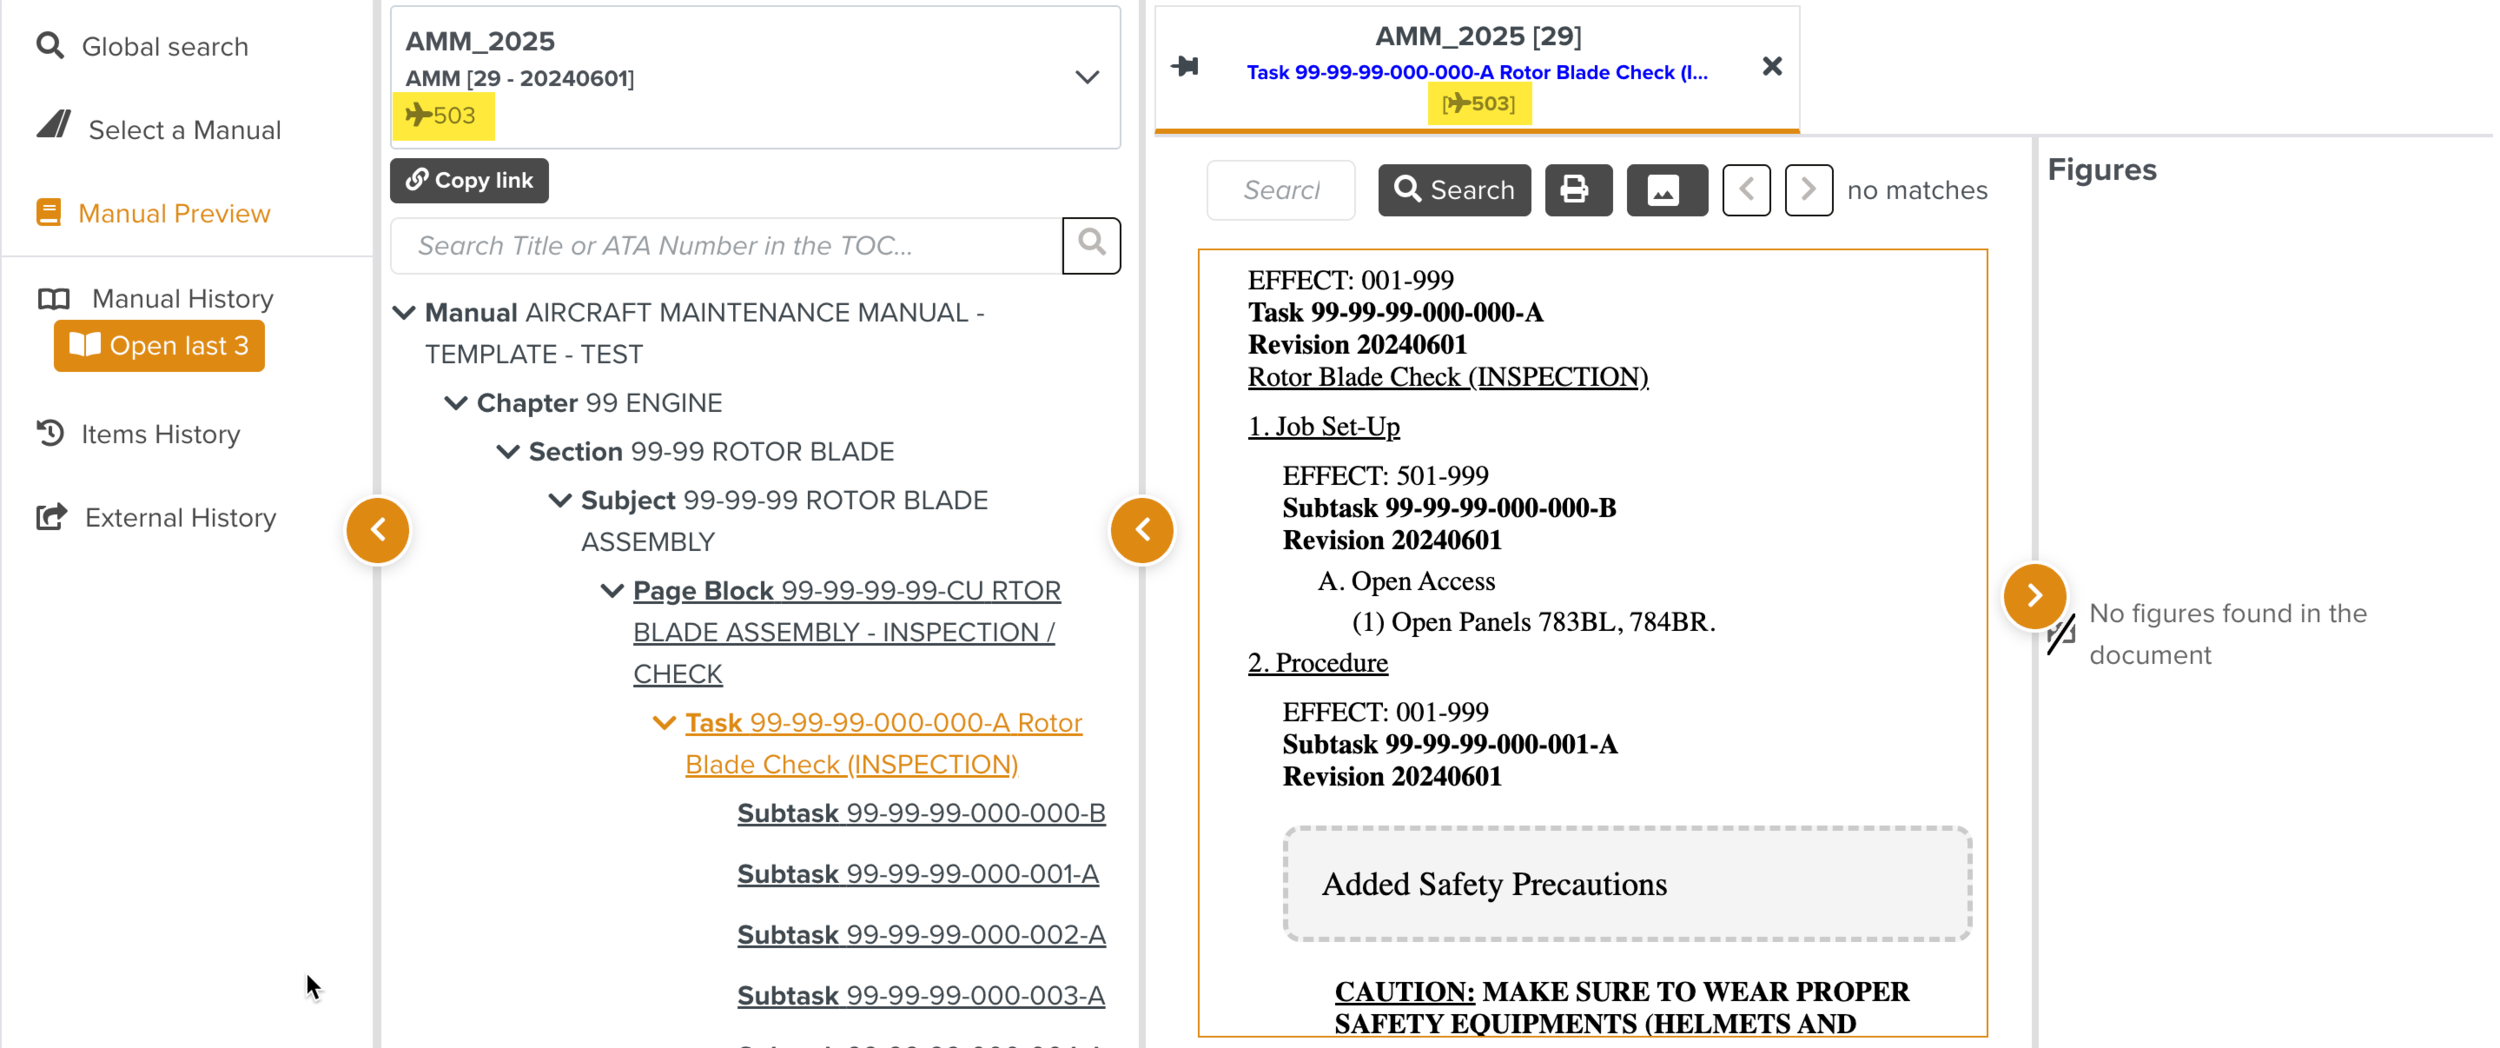Click the print icon button

point(1577,190)
